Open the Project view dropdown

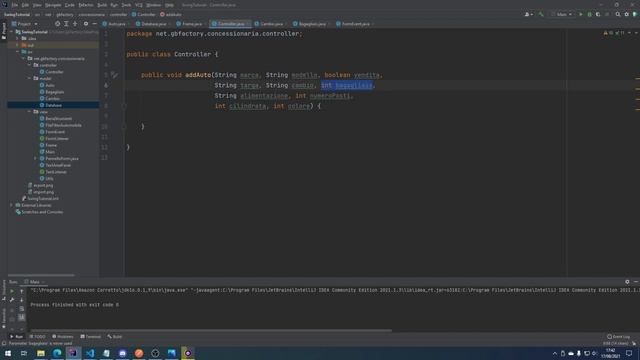click(x=25, y=24)
